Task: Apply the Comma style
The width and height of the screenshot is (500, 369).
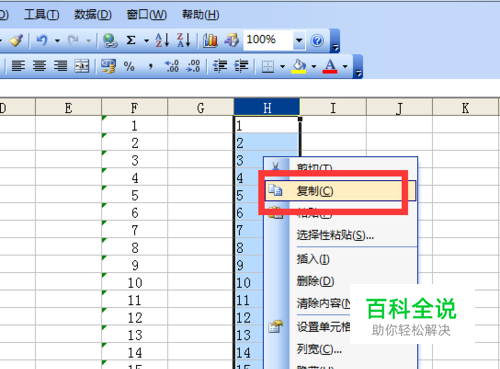Action: pos(151,66)
